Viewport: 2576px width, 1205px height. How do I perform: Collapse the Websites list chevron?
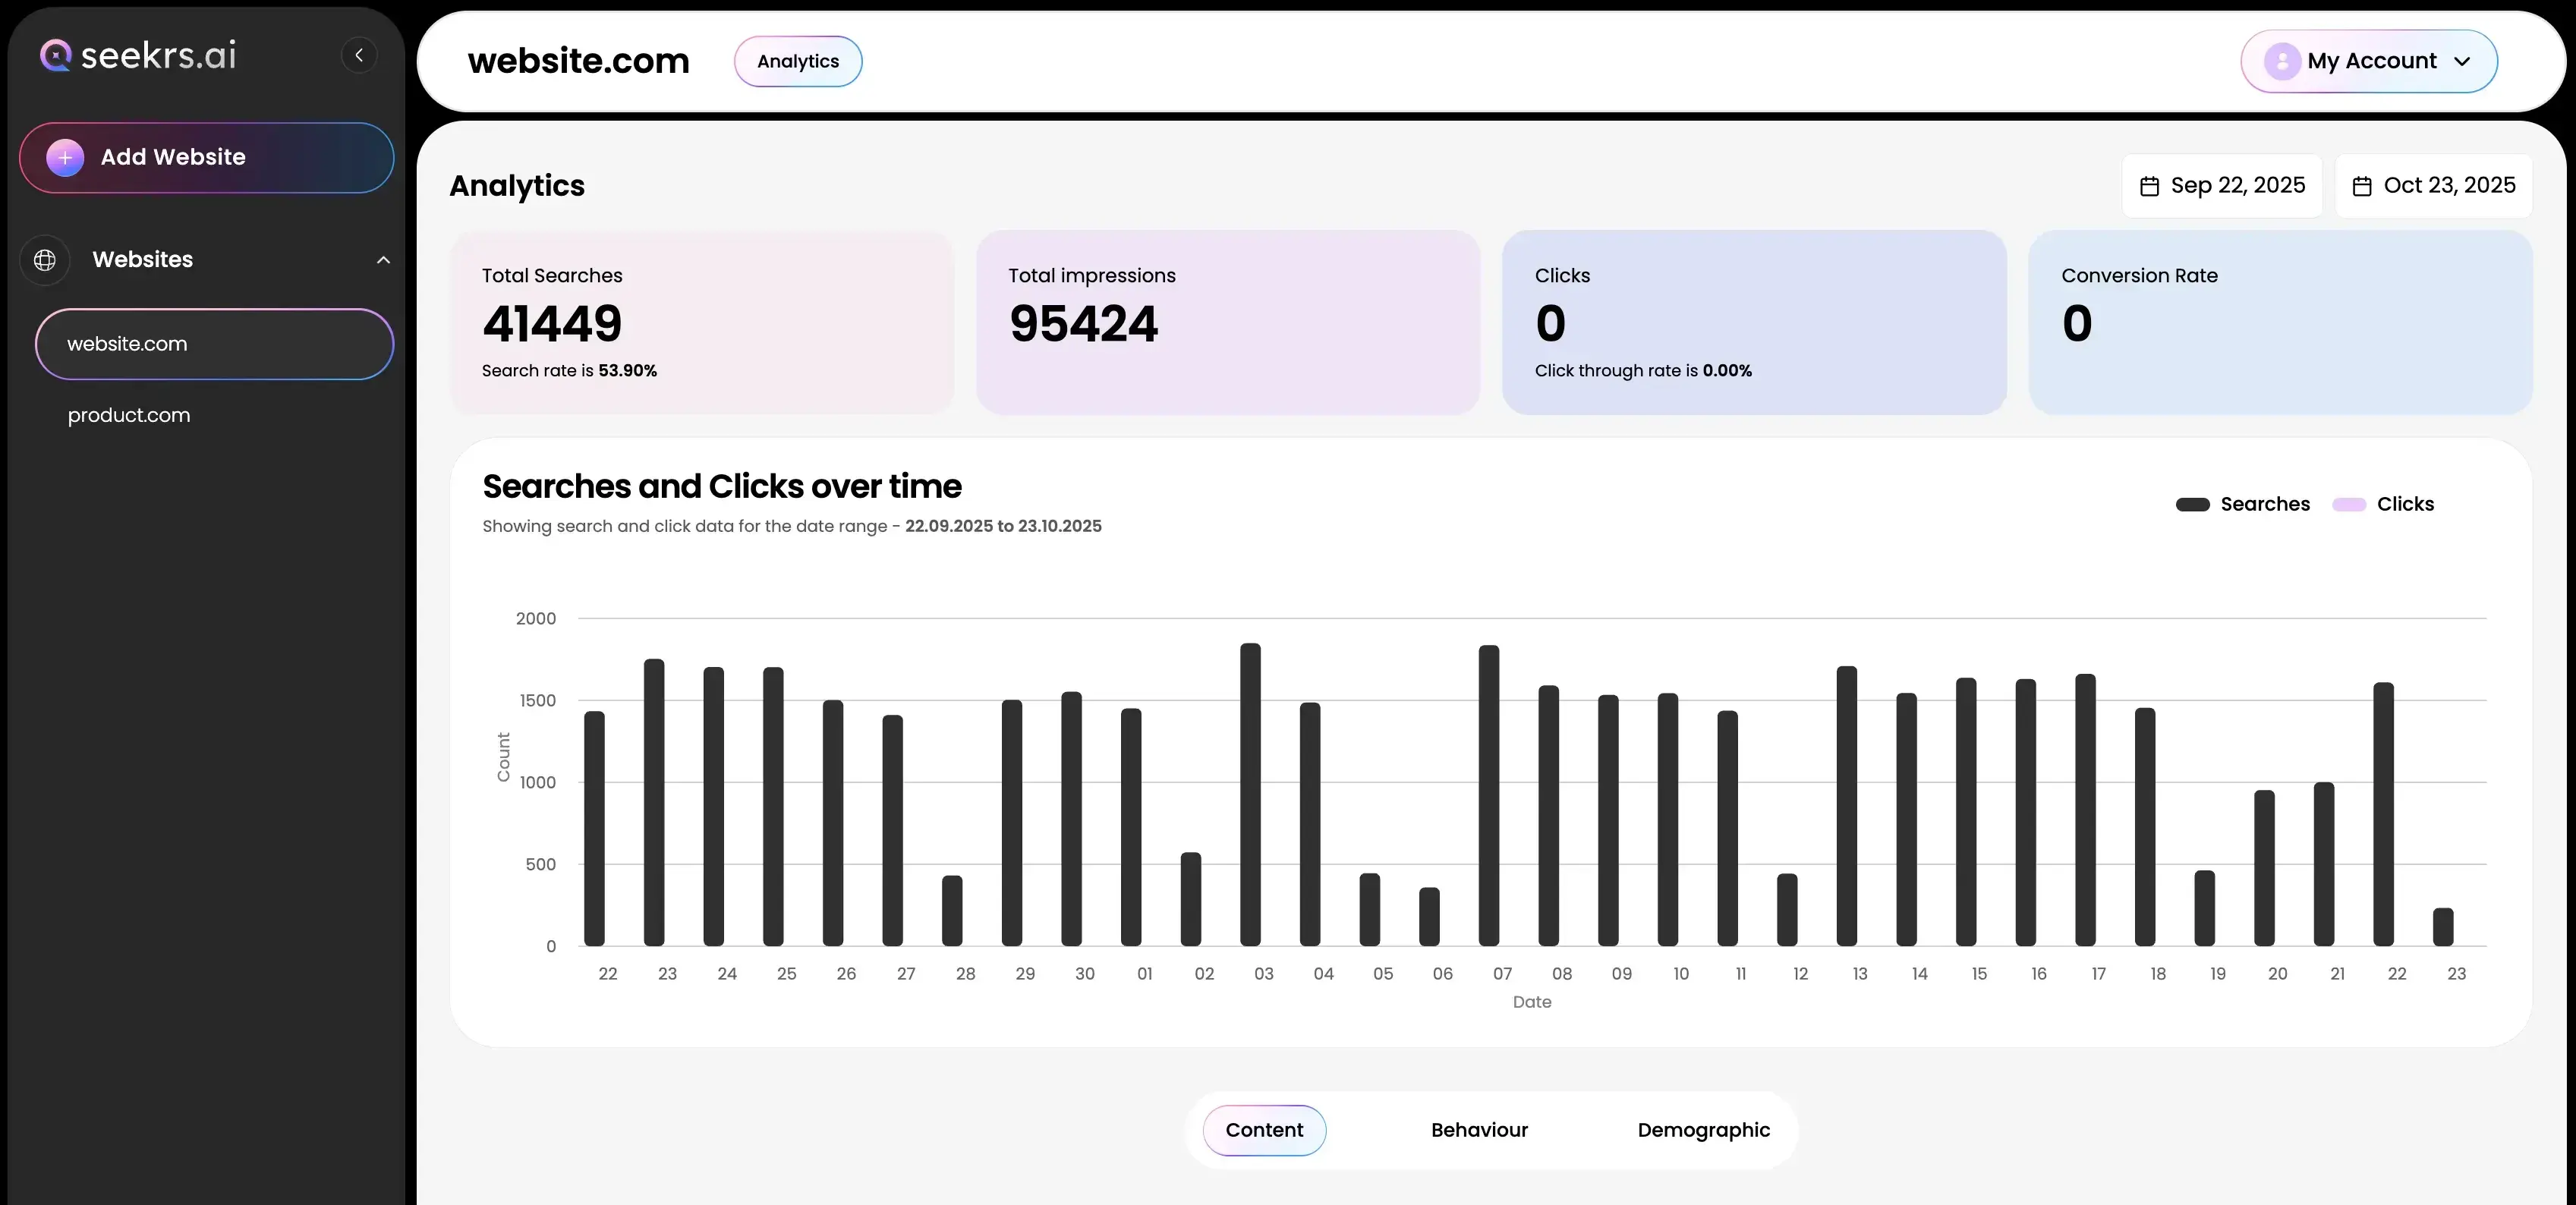tap(383, 260)
